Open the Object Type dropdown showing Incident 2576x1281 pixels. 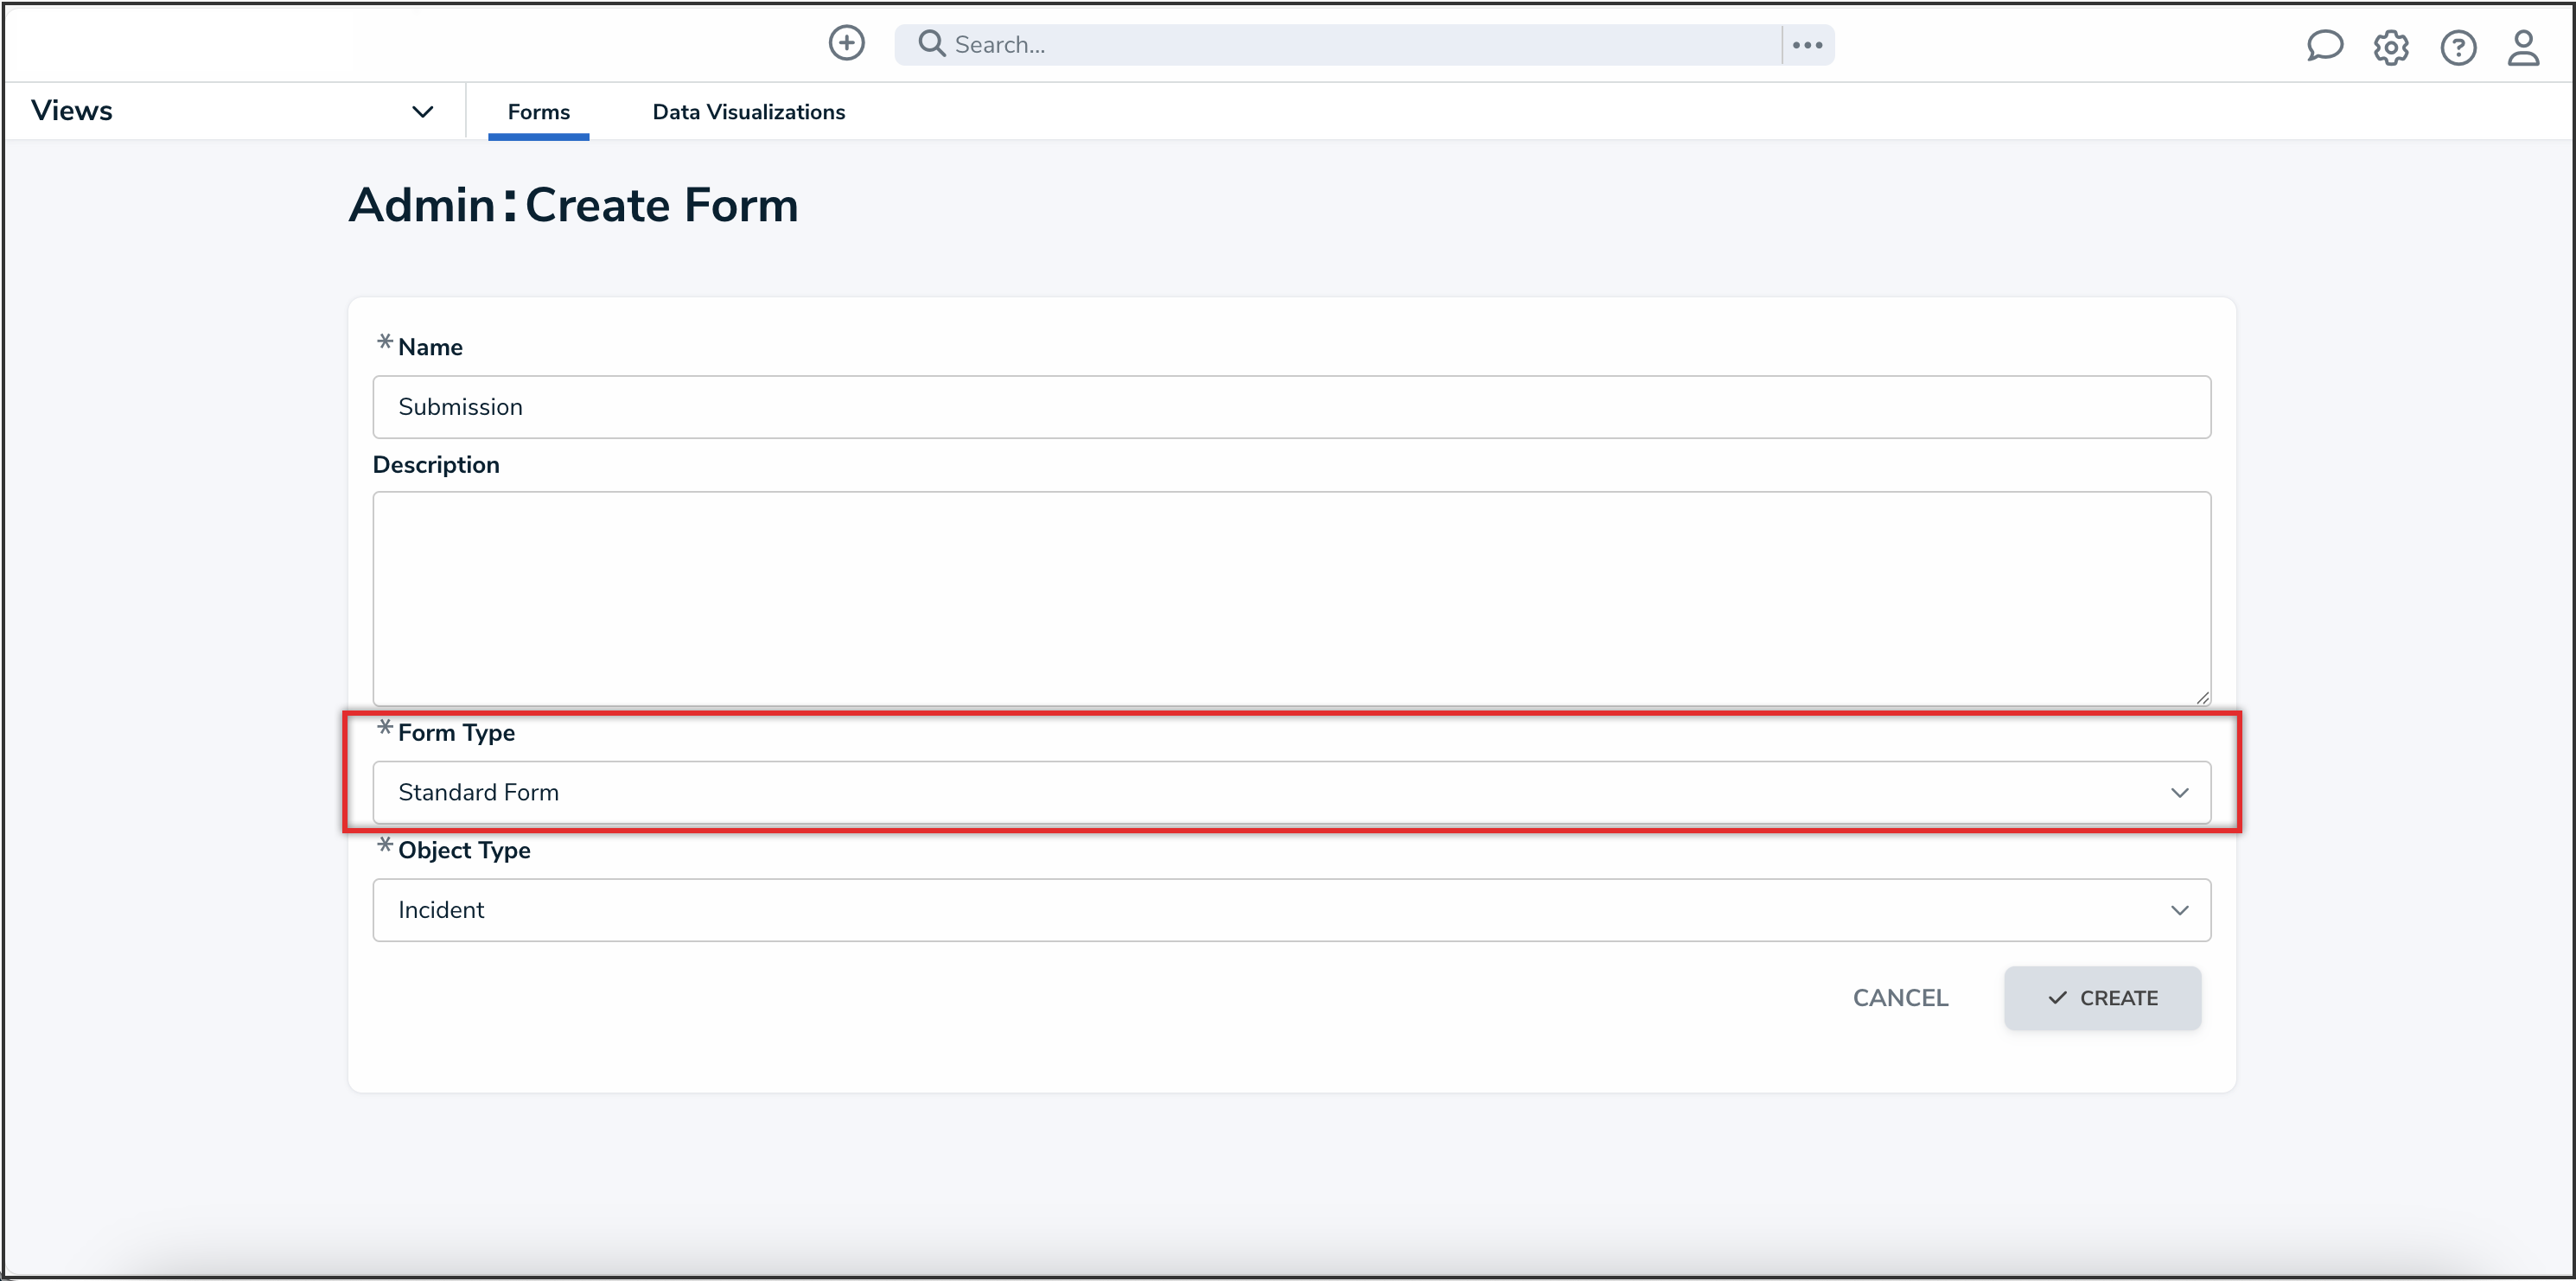1290,910
